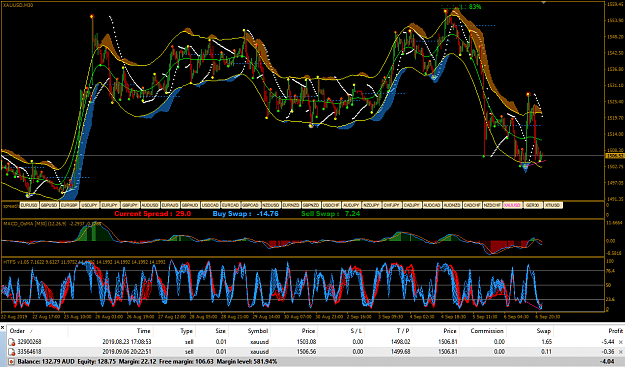Viewport: 625px width, 367px height.
Task: Sort by the Swap column header
Action: pyautogui.click(x=544, y=331)
